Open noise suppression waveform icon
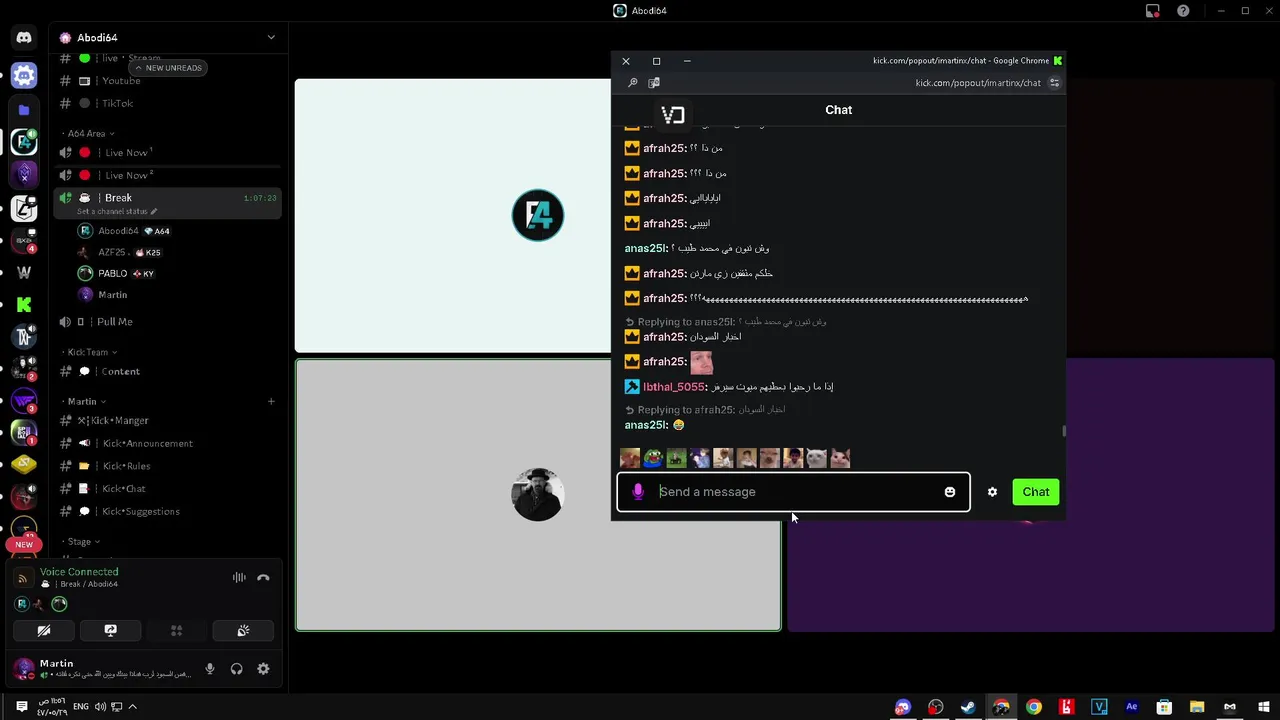 pos(239,577)
